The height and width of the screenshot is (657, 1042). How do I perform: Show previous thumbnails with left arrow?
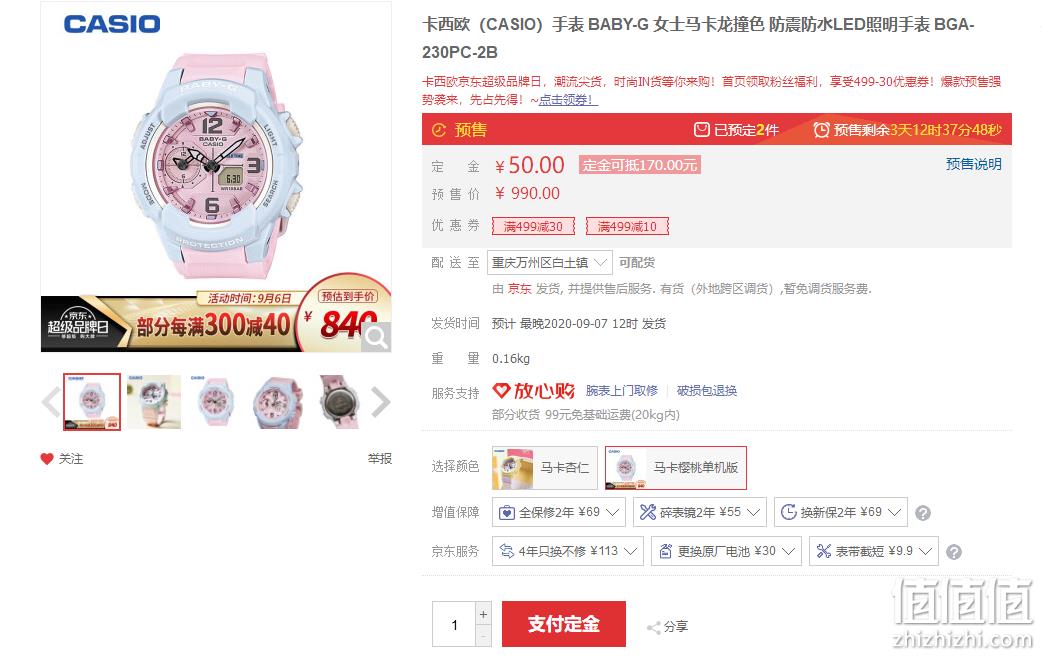[51, 402]
